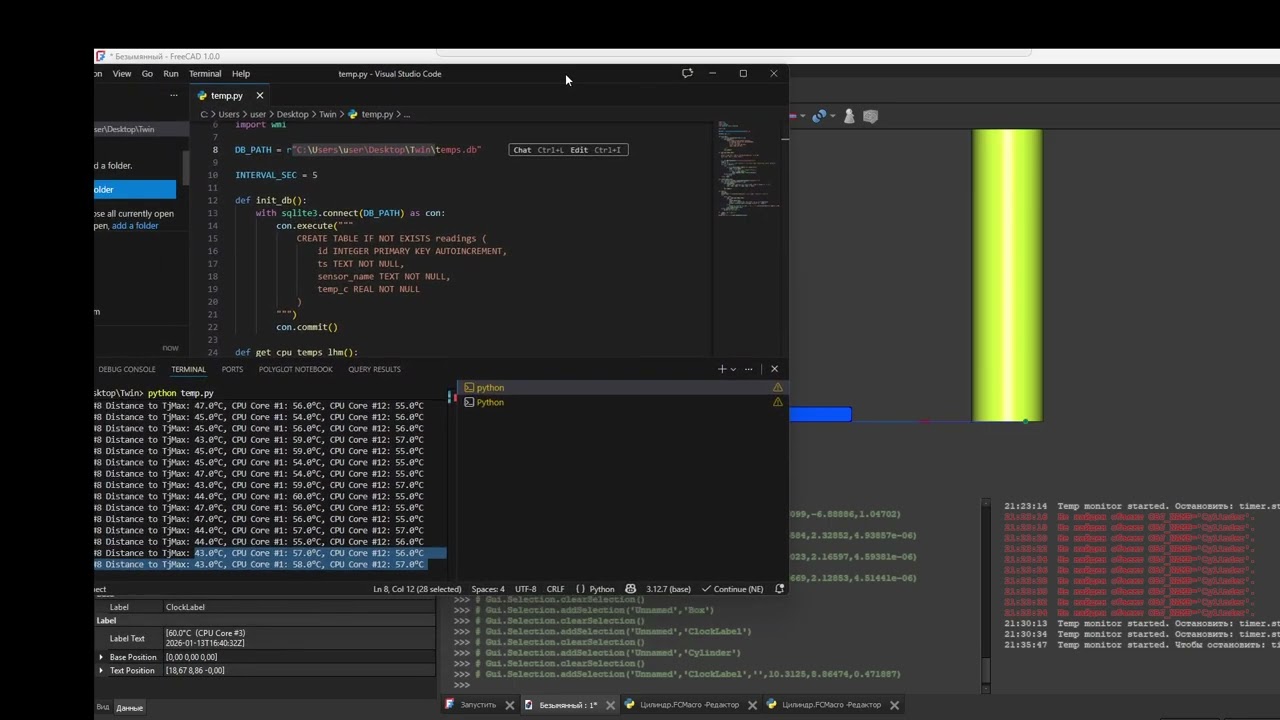The height and width of the screenshot is (720, 1280).
Task: Open the Run menu in VS Code
Action: [171, 74]
